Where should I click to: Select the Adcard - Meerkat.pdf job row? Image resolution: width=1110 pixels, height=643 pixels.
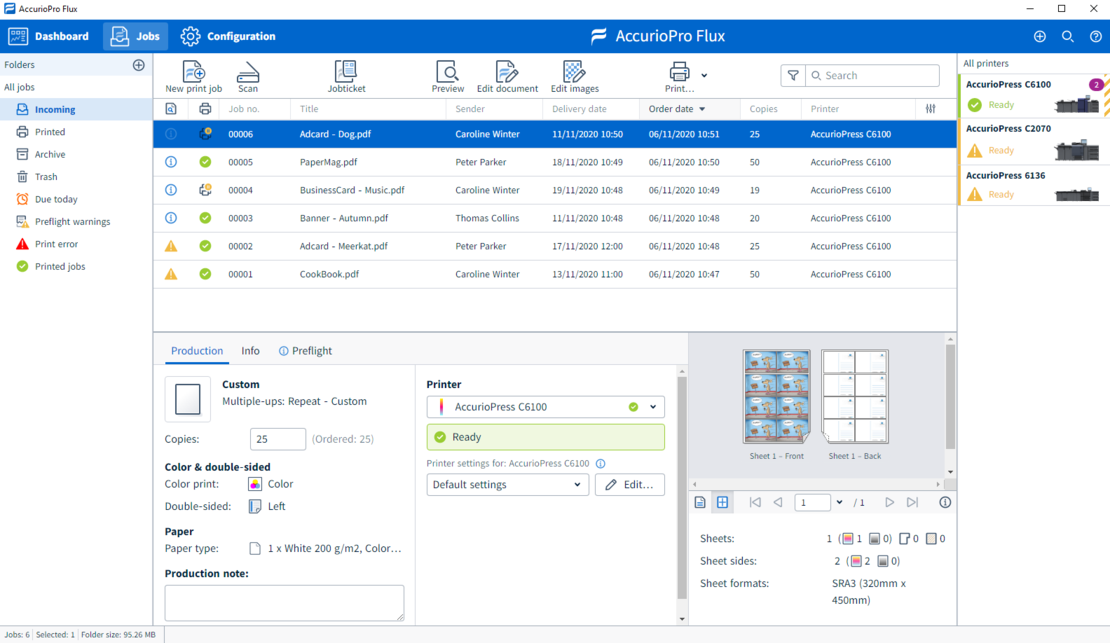(x=554, y=246)
